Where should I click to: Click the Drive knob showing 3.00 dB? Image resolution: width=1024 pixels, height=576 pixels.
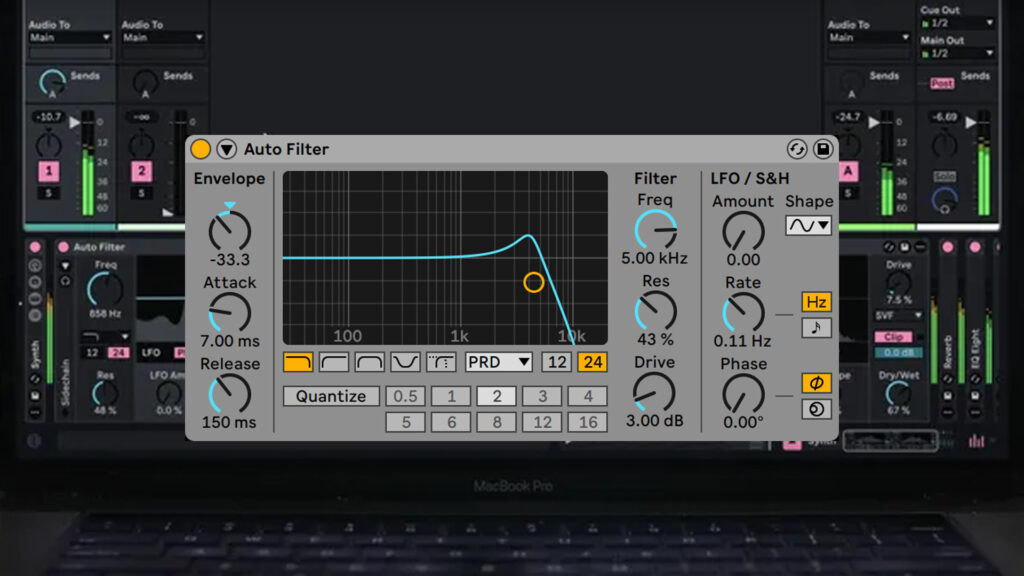[x=654, y=392]
